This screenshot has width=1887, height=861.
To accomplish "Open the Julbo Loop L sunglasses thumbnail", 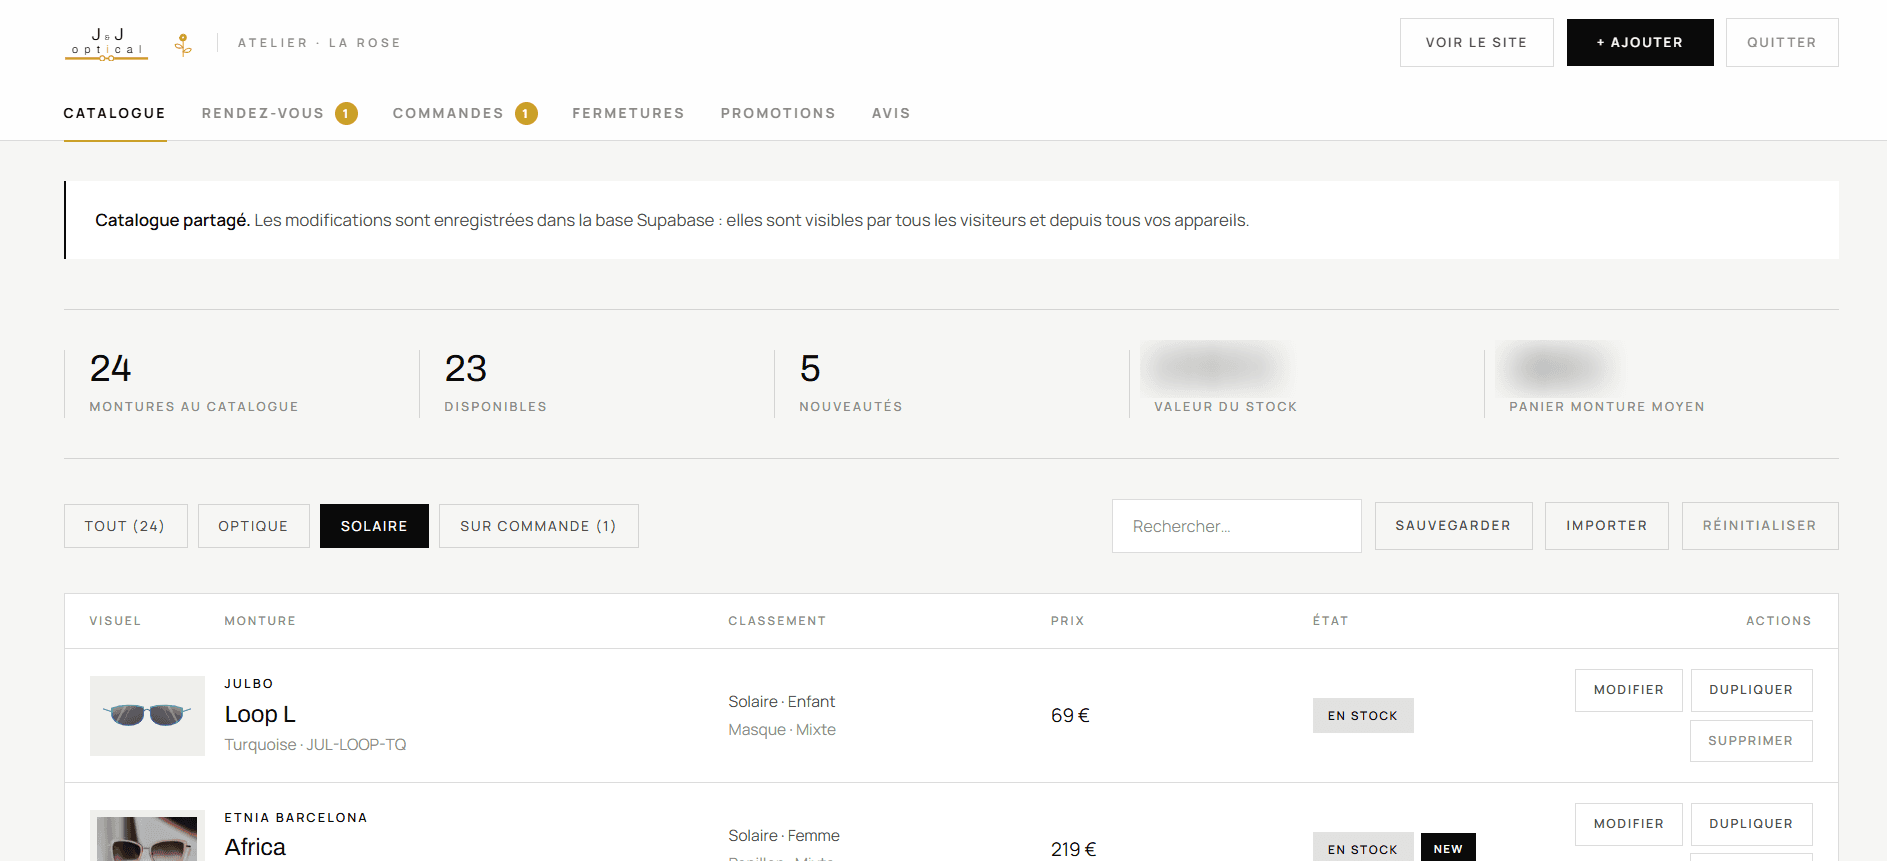I will [x=147, y=716].
